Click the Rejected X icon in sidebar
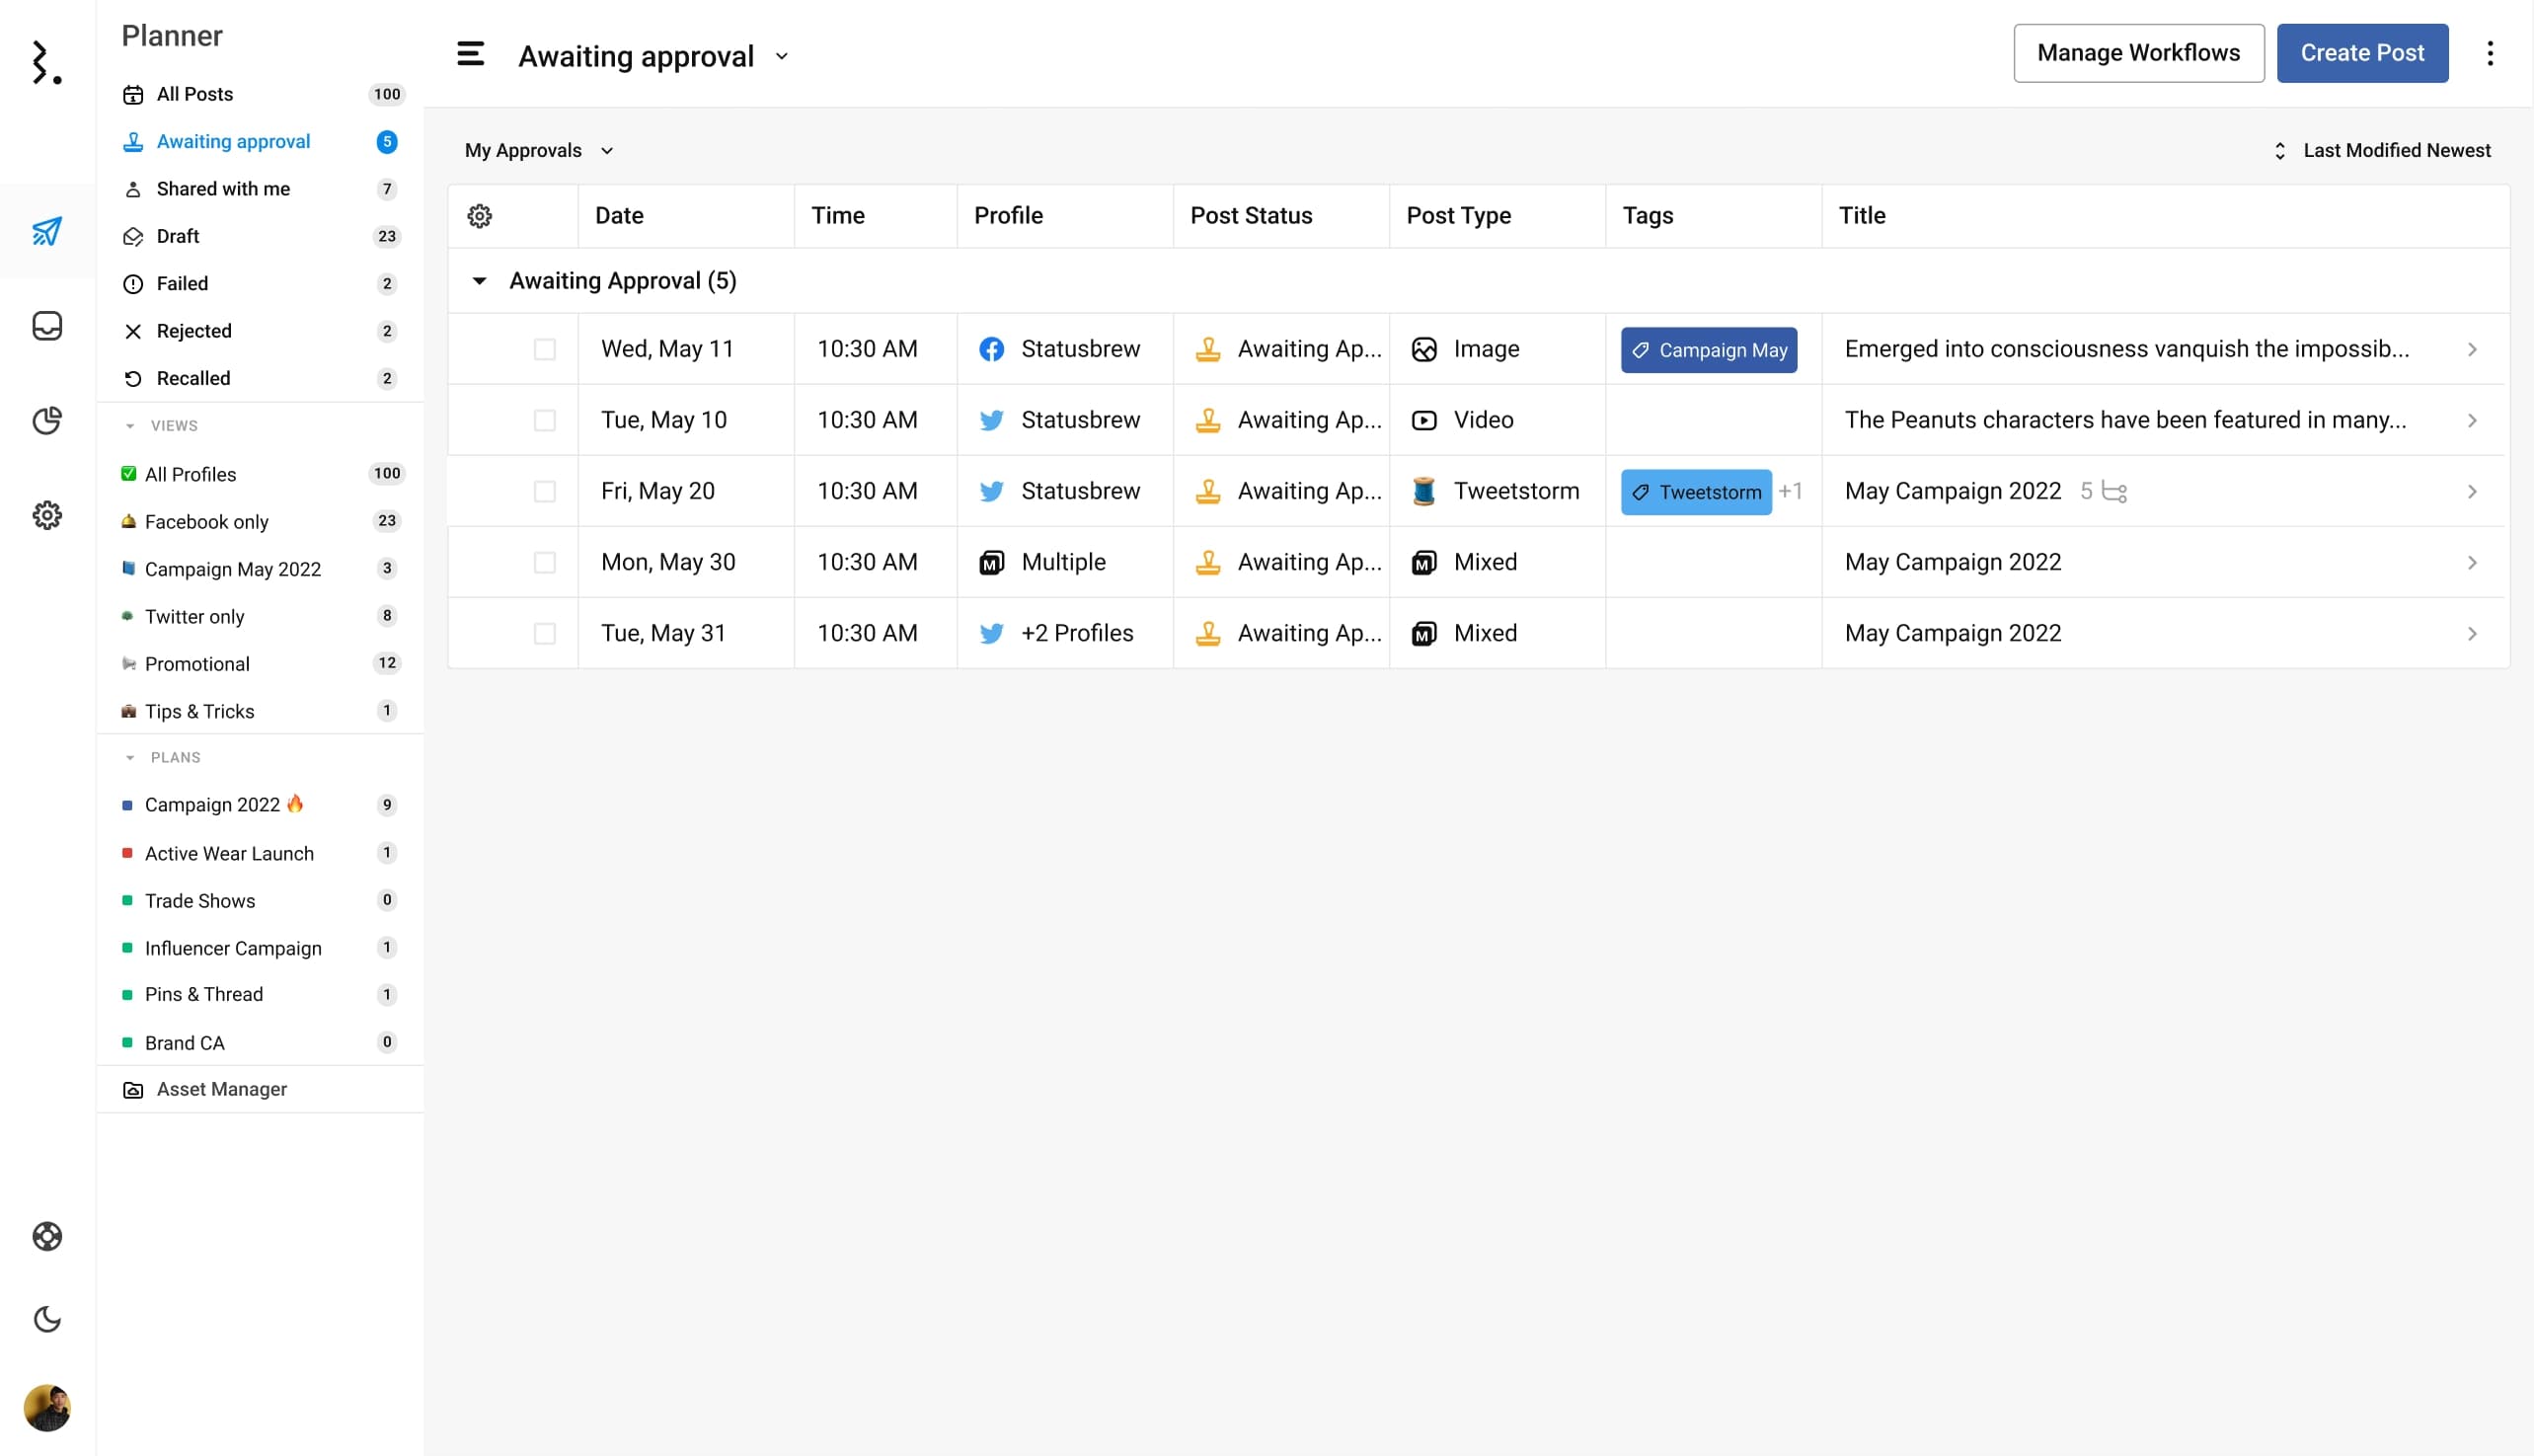Image resolution: width=2534 pixels, height=1456 pixels. (x=133, y=331)
